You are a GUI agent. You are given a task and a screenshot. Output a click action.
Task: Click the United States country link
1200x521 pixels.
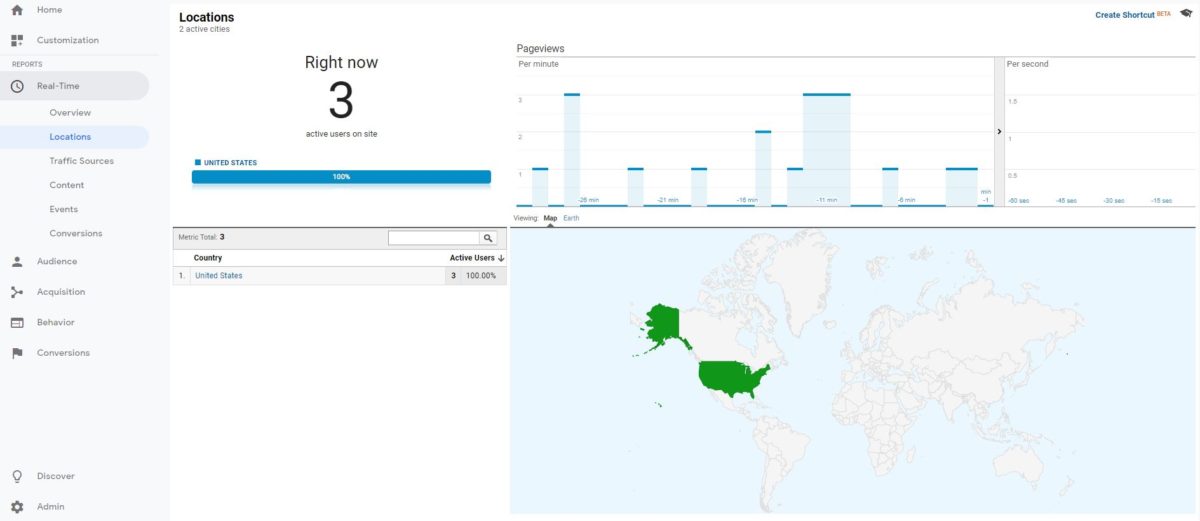click(x=219, y=276)
